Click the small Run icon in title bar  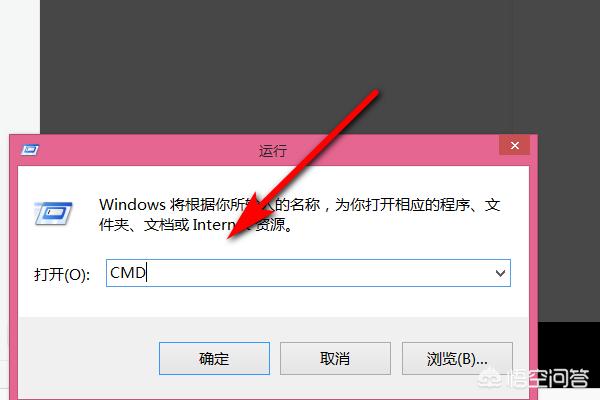pyautogui.click(x=30, y=150)
